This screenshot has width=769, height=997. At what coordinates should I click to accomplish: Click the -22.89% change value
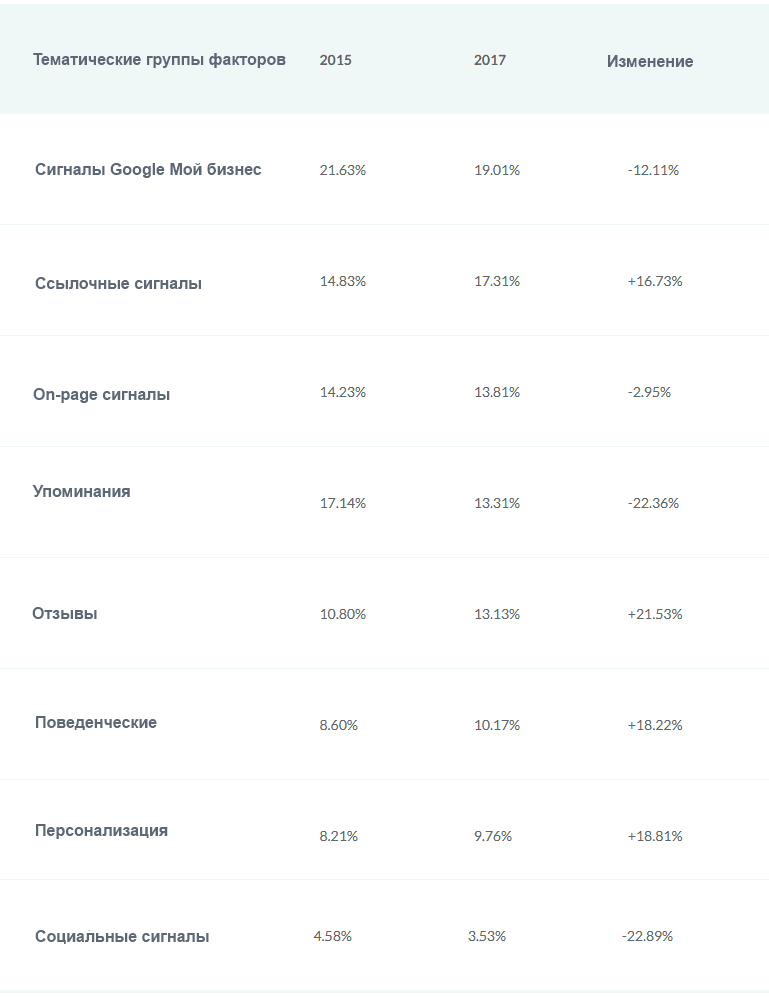648,937
